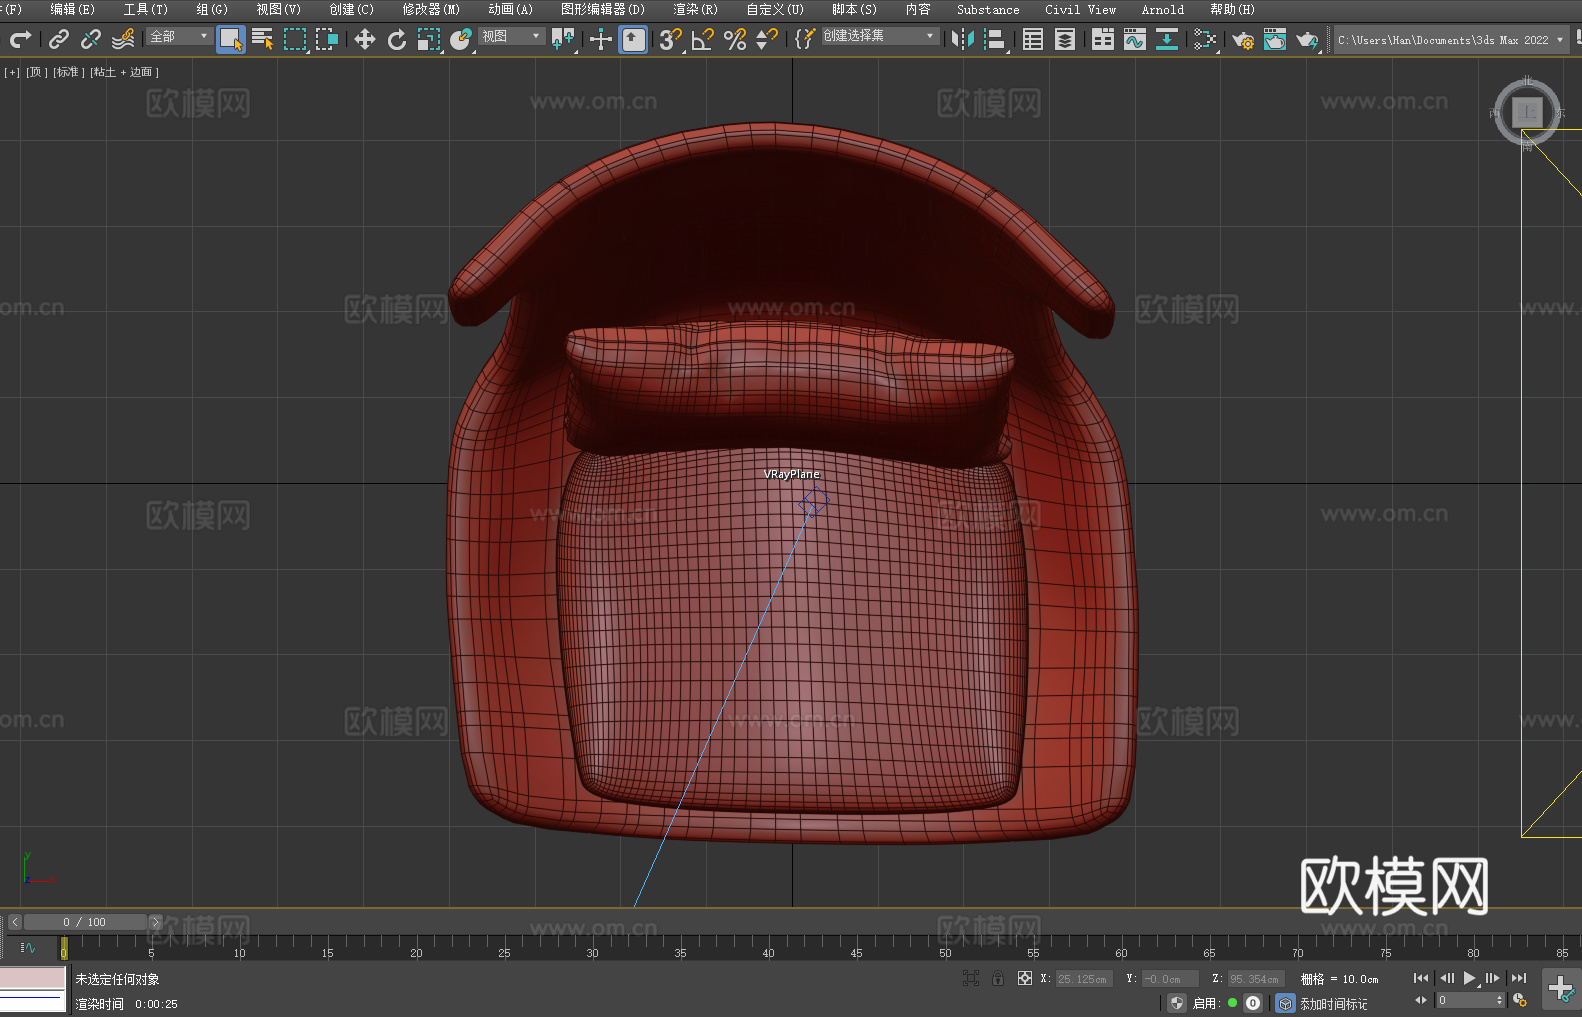Play the animation

(1469, 978)
